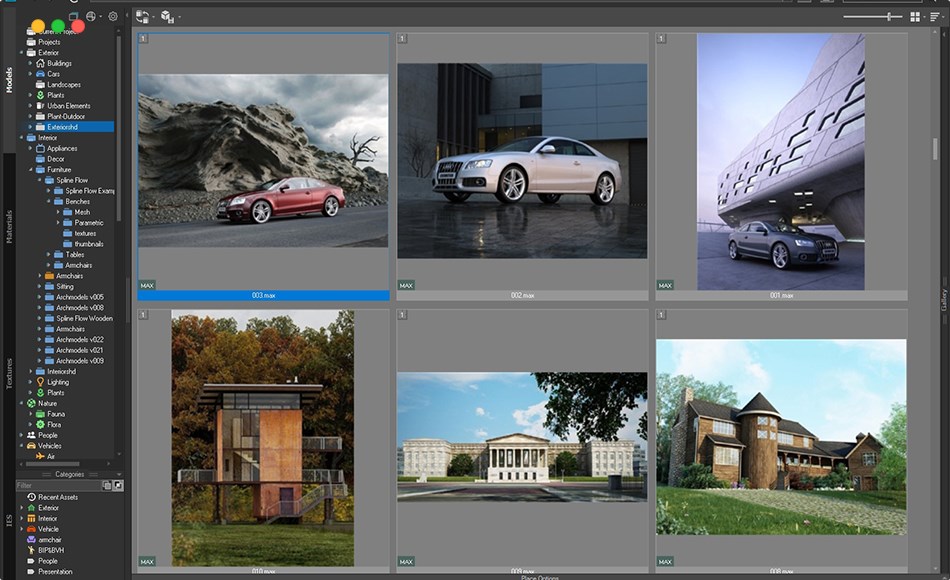950x580 pixels.
Task: Click the globe/web search icon above the folder tree
Action: point(92,16)
